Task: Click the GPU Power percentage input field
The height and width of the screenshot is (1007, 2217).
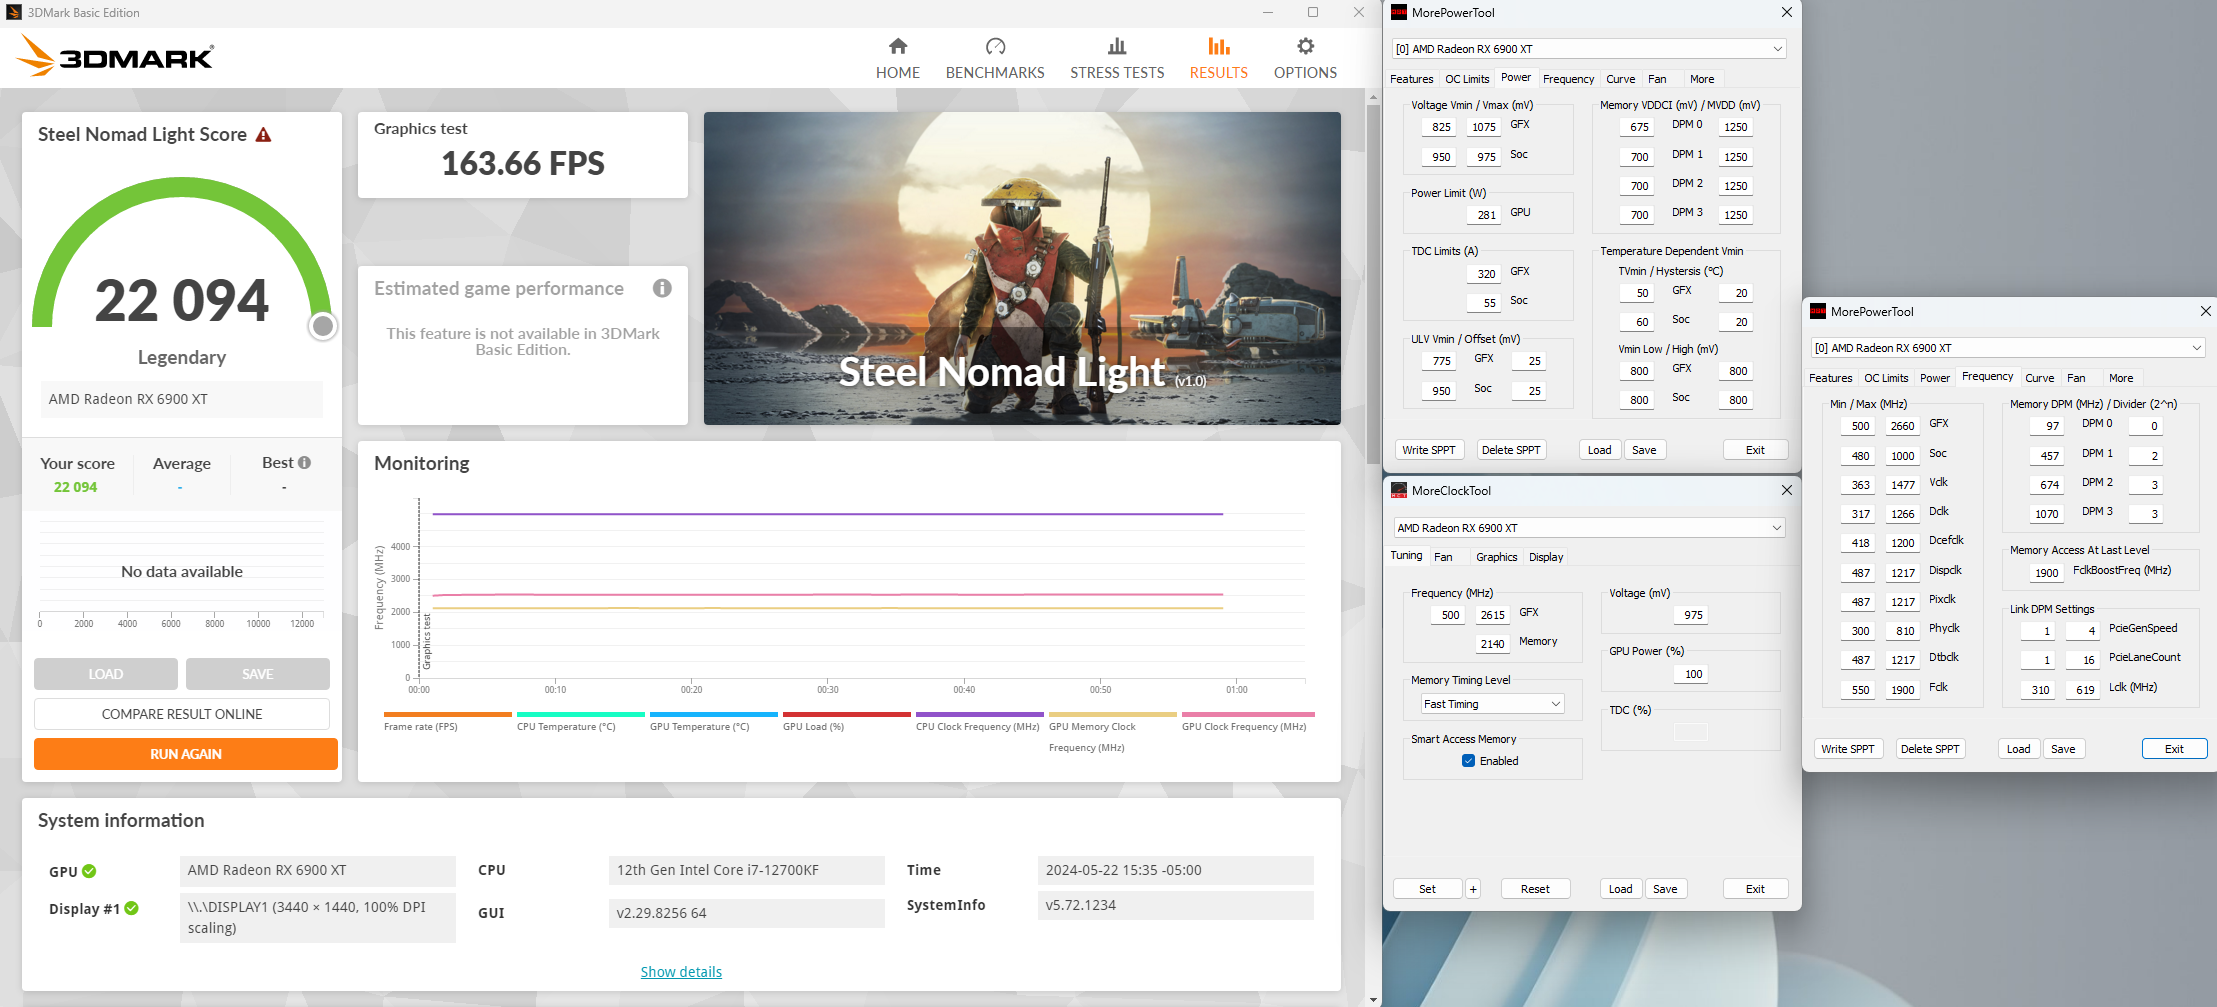Action: tap(1690, 673)
